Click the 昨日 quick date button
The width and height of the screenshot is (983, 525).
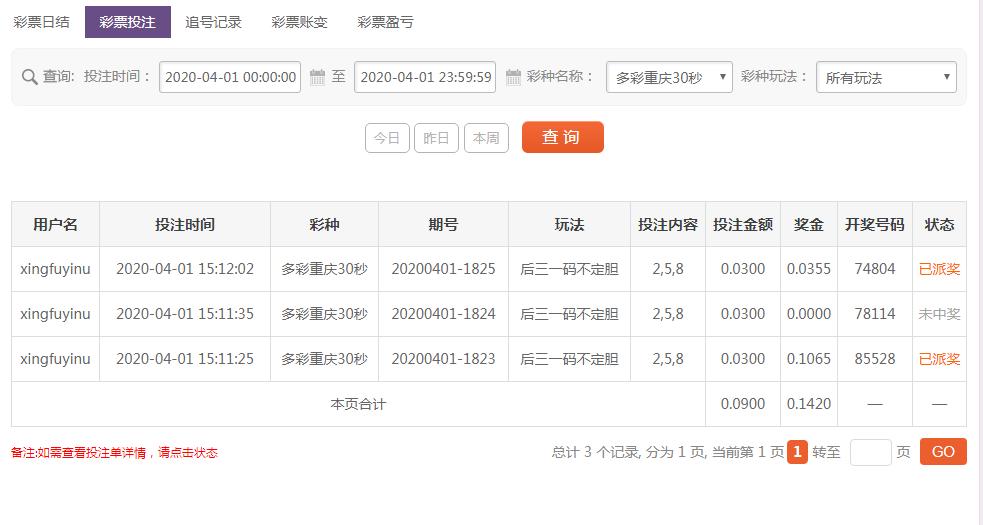(x=436, y=138)
